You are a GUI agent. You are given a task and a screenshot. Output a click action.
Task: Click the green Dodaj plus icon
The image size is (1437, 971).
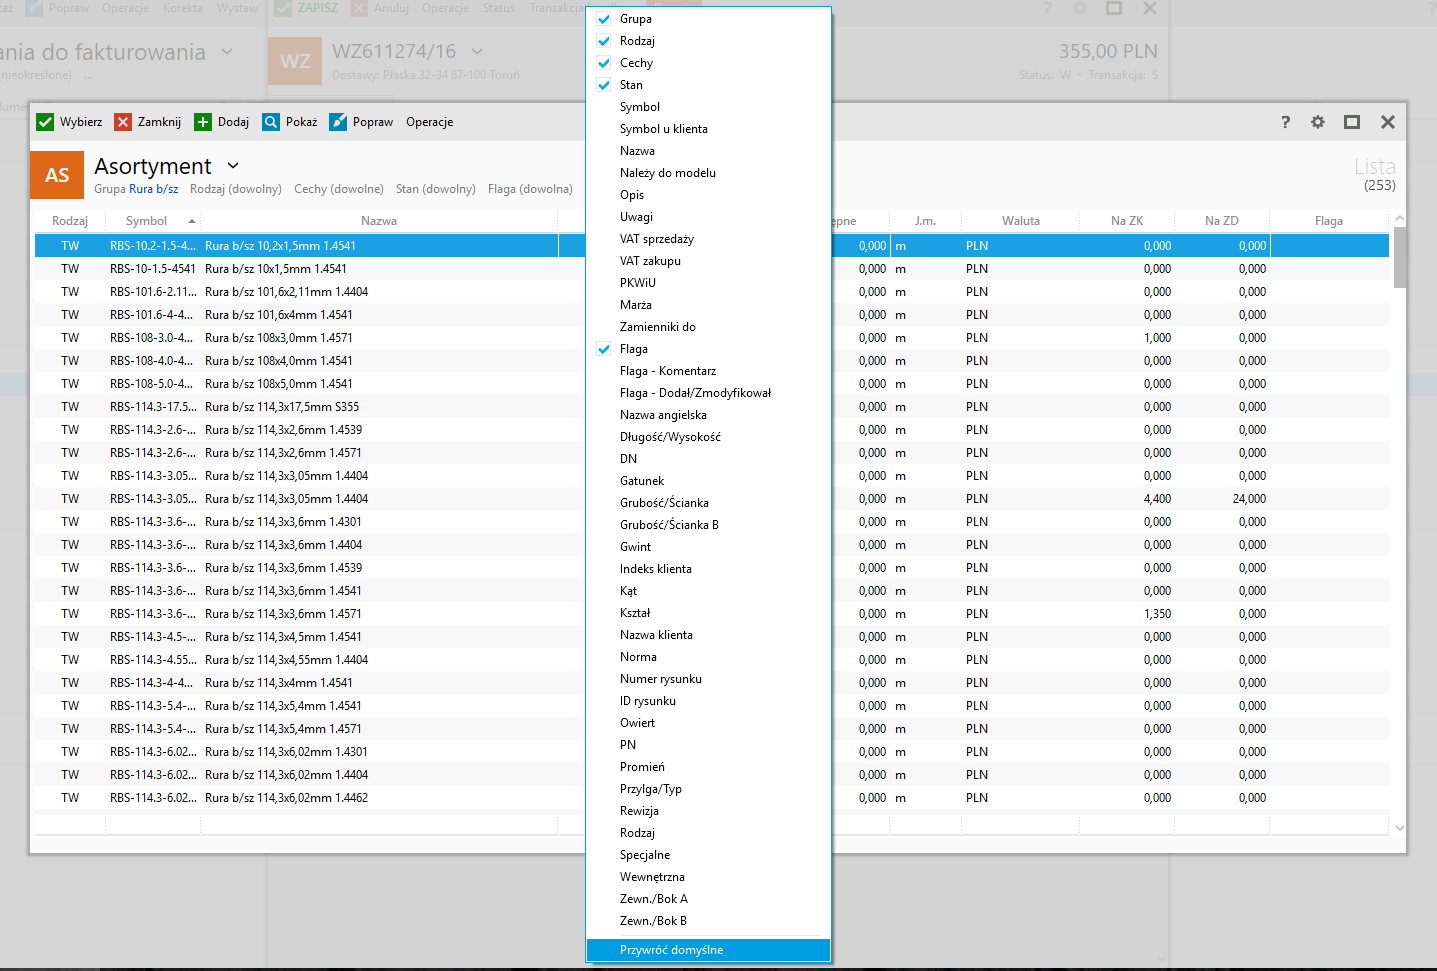click(x=203, y=122)
